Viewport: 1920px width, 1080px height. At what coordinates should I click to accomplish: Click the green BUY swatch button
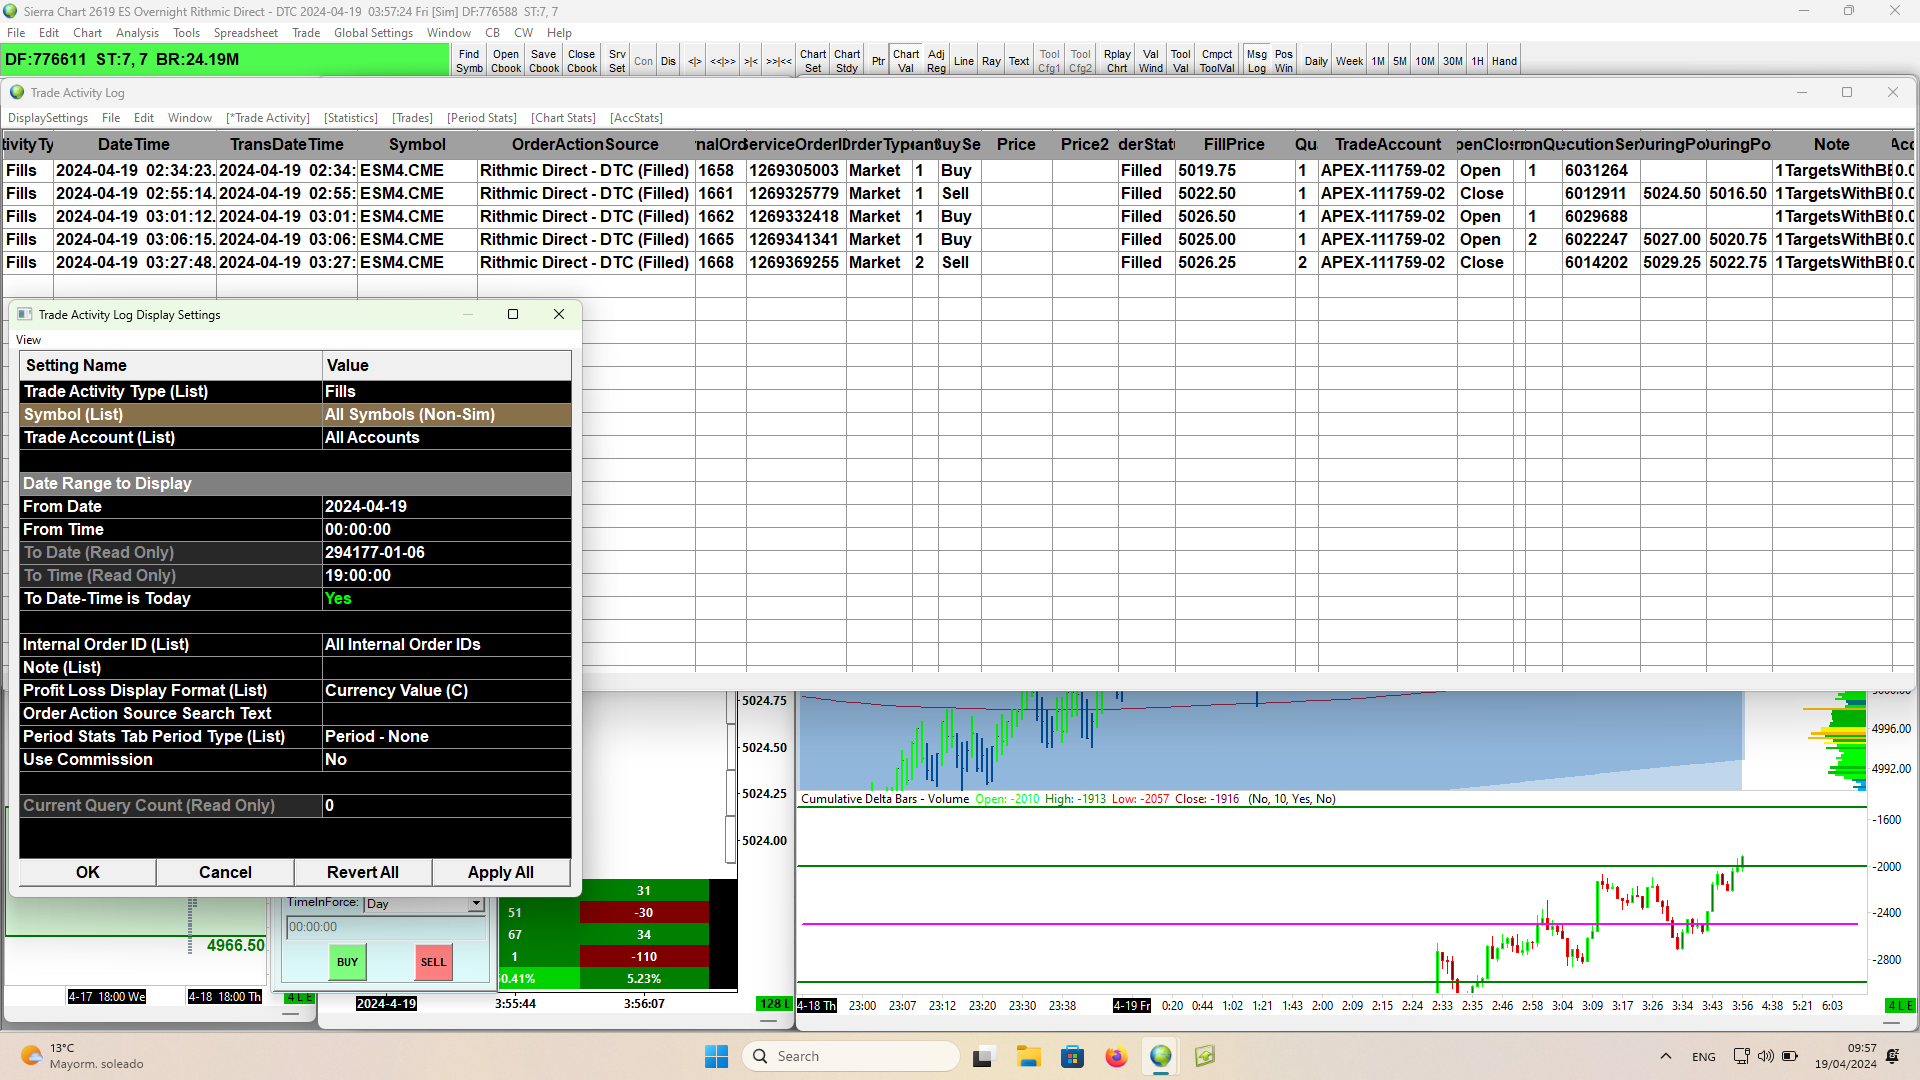347,962
